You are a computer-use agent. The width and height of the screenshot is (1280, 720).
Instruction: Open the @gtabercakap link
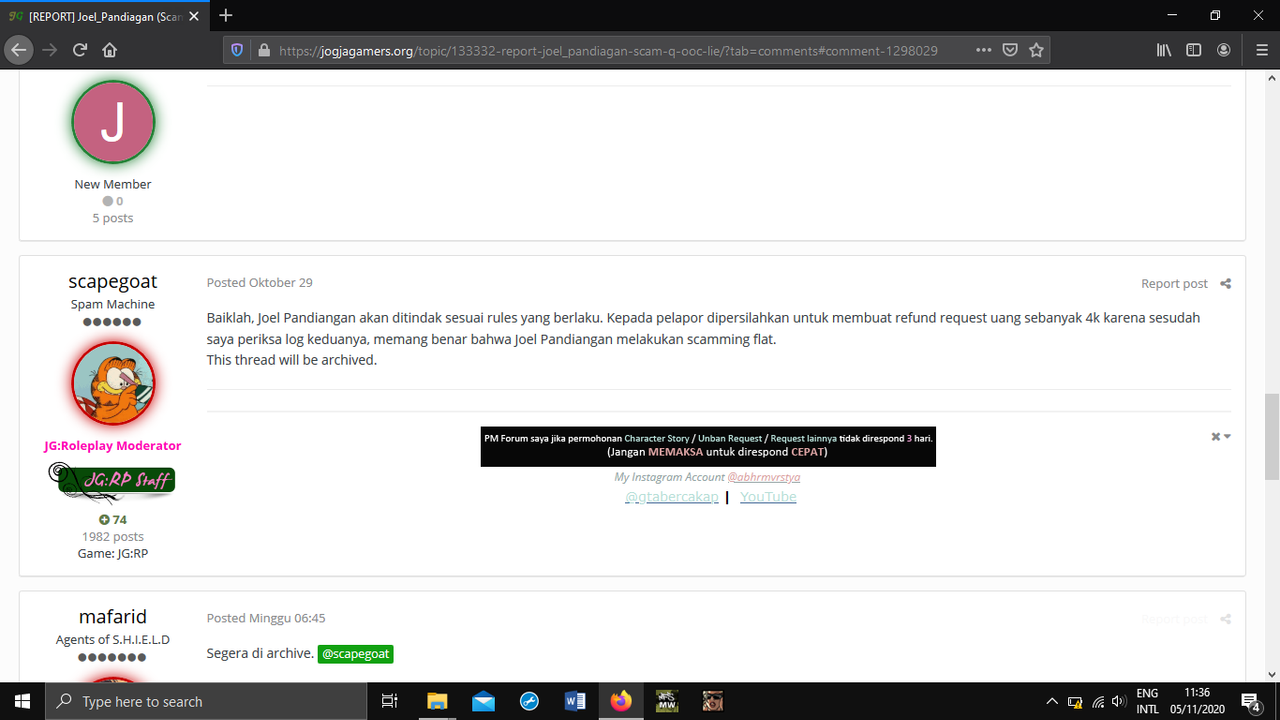pyautogui.click(x=672, y=497)
